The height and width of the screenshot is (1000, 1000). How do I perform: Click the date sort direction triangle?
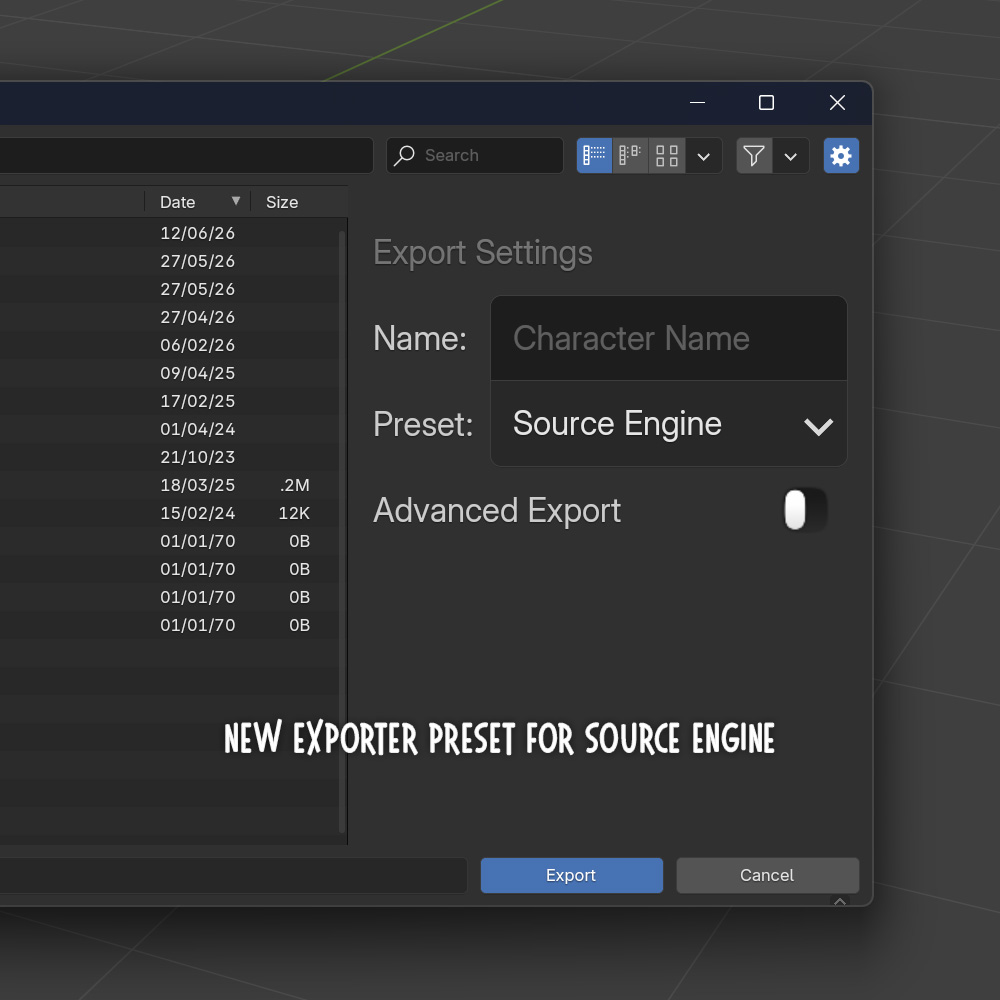pos(236,201)
